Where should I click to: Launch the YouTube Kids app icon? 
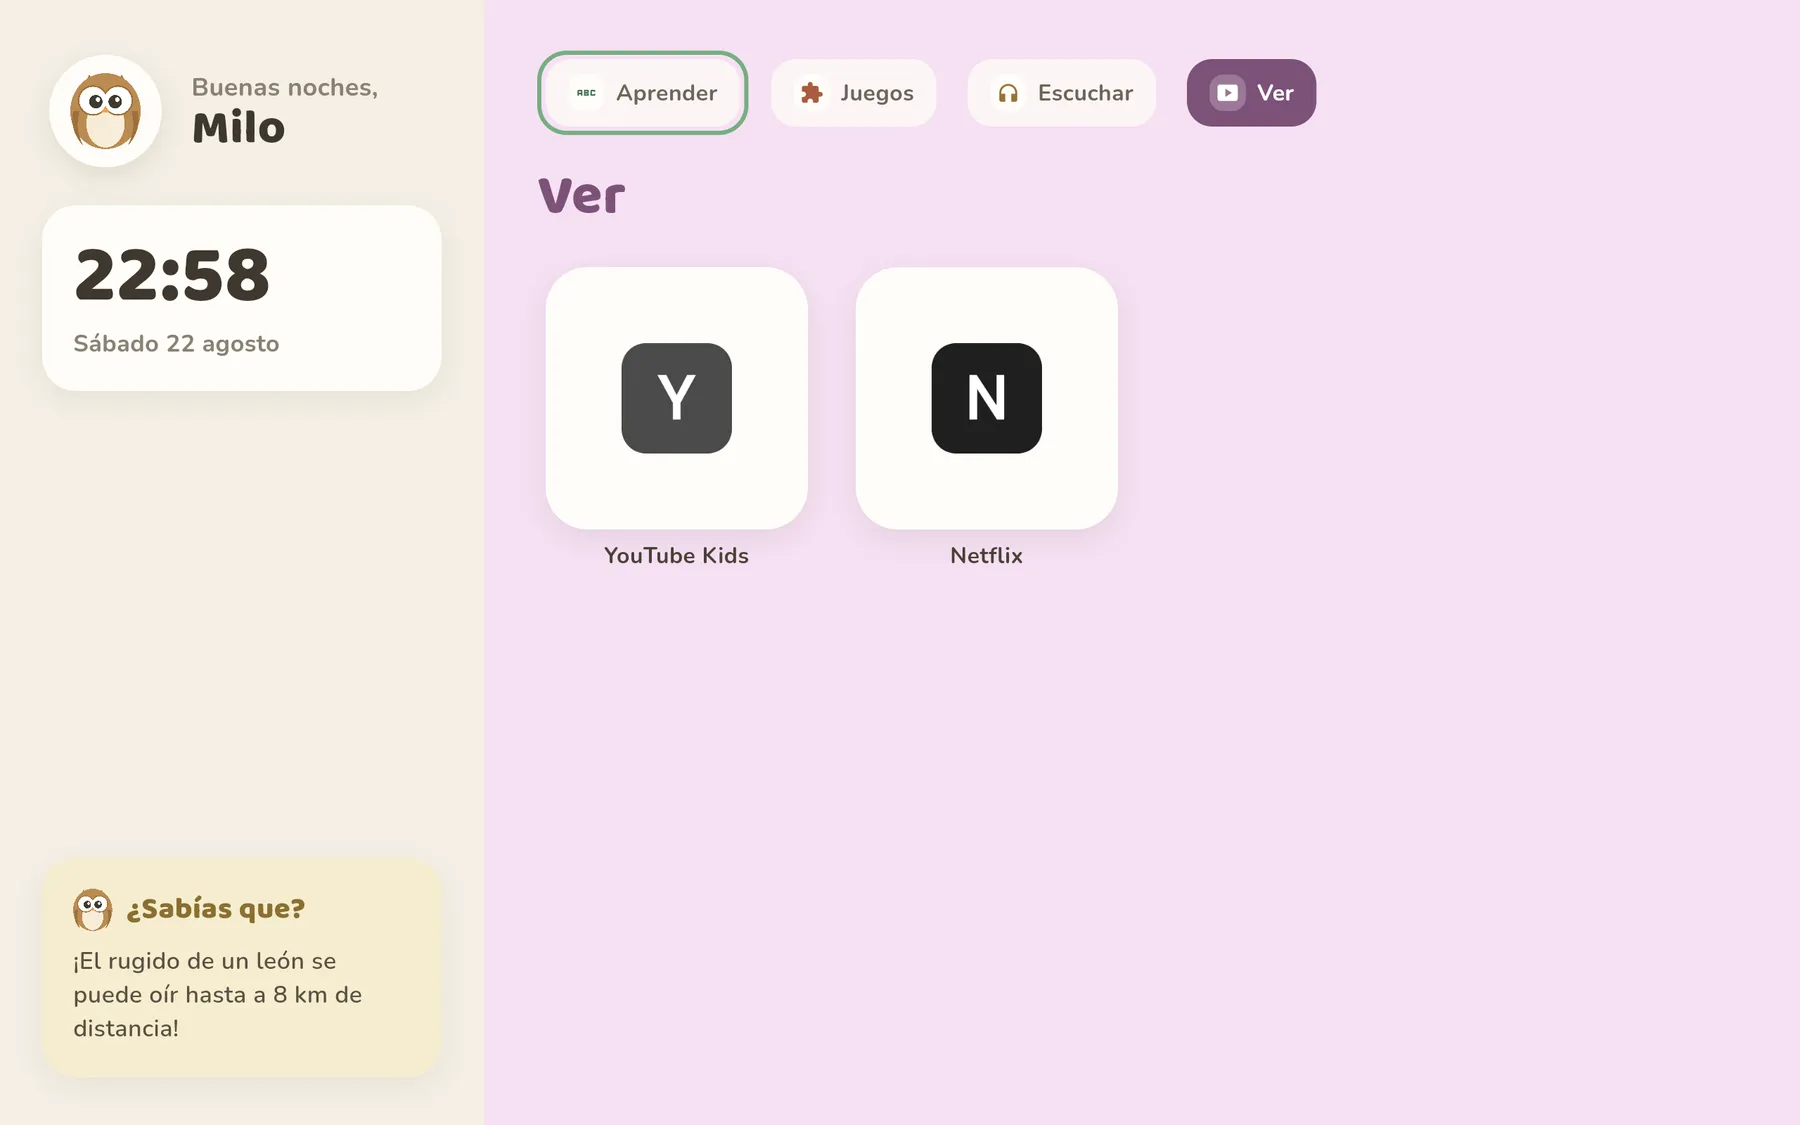pyautogui.click(x=676, y=398)
